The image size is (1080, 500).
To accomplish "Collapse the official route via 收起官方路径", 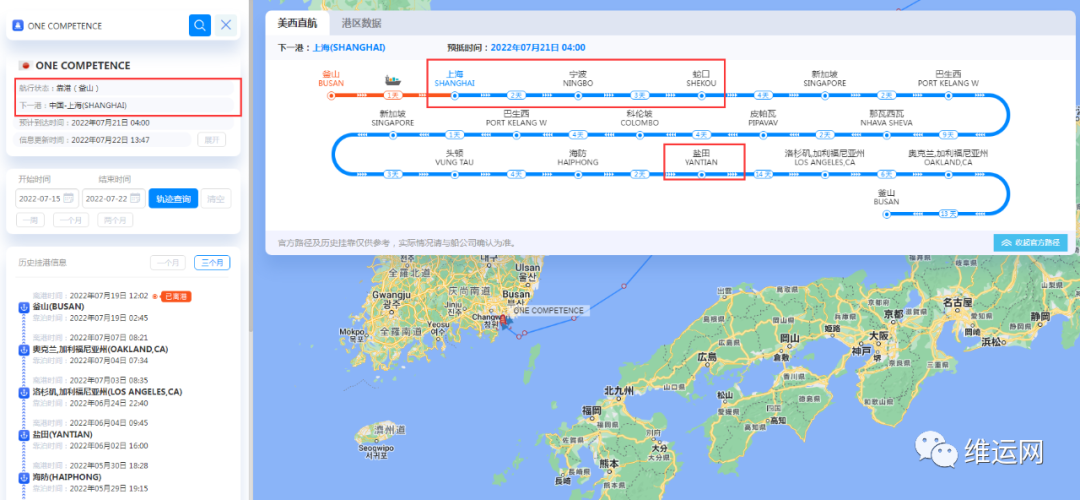I will pos(1030,242).
